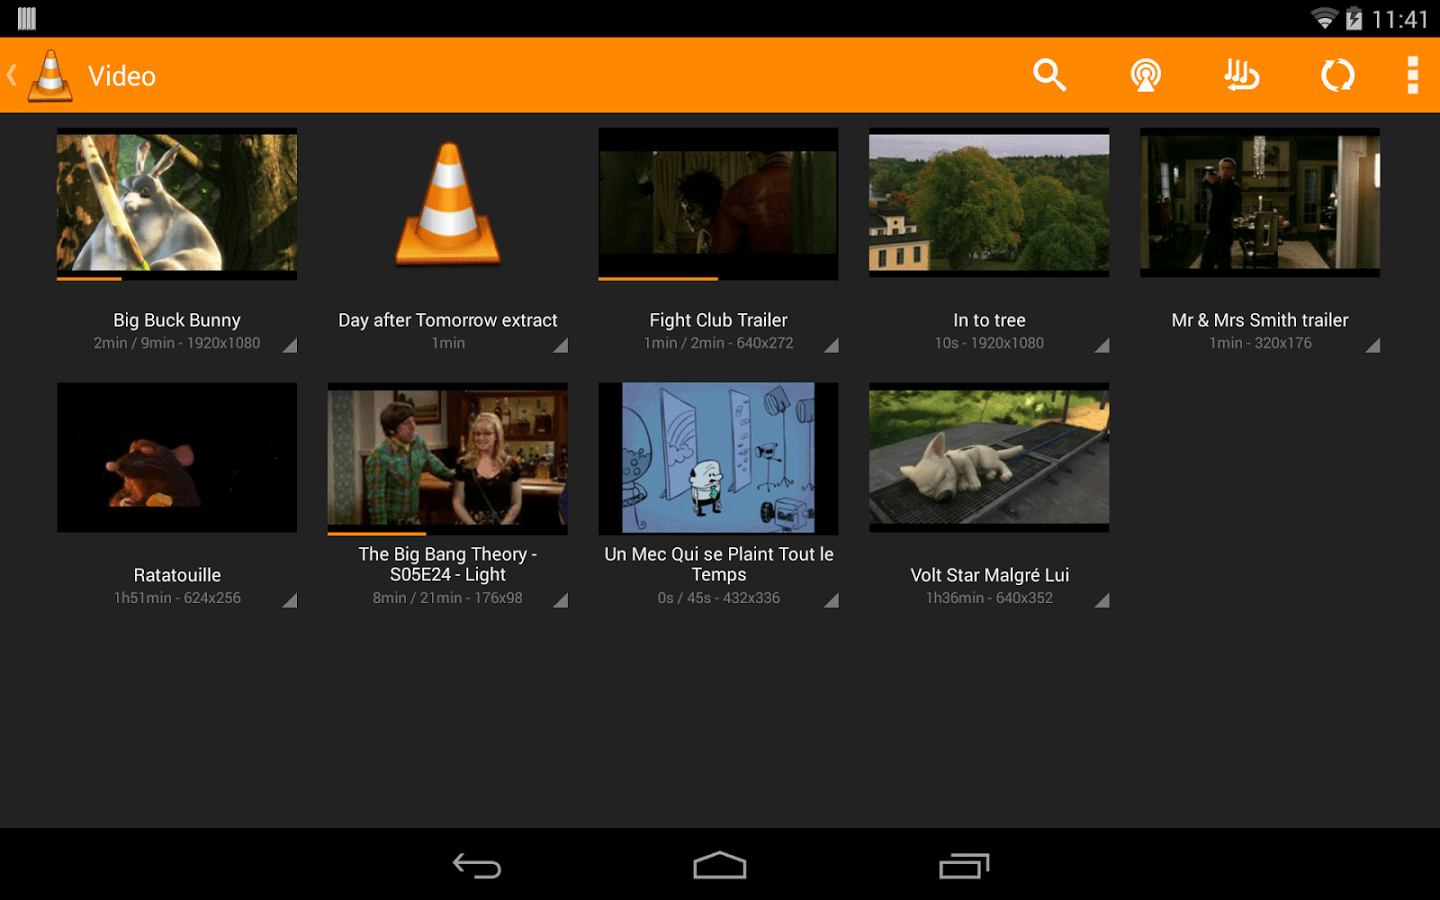
Task: Tap the VLC cone logo
Action: point(48,75)
